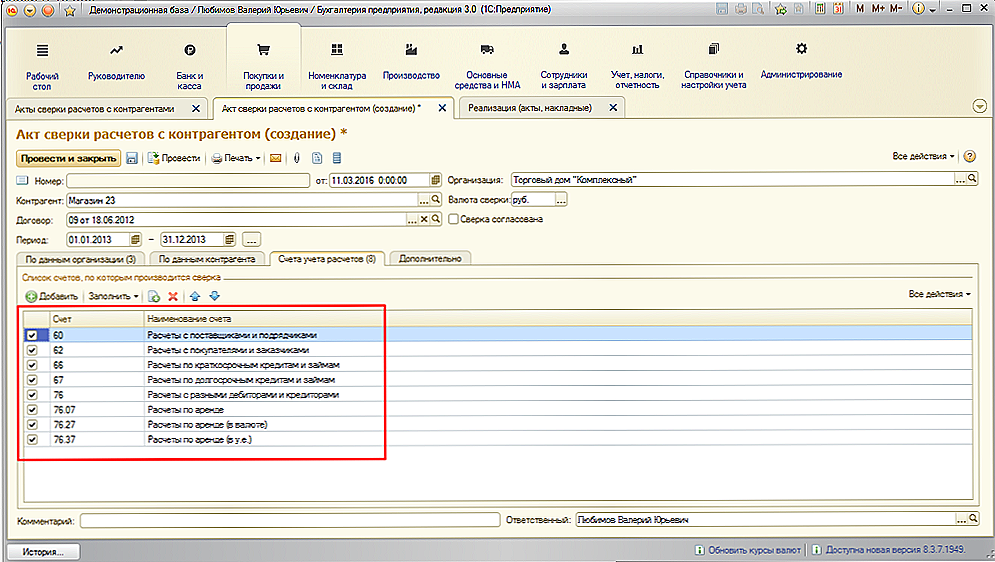Click the magnifier next to Контрагент field
This screenshot has width=995, height=562.
point(435,200)
